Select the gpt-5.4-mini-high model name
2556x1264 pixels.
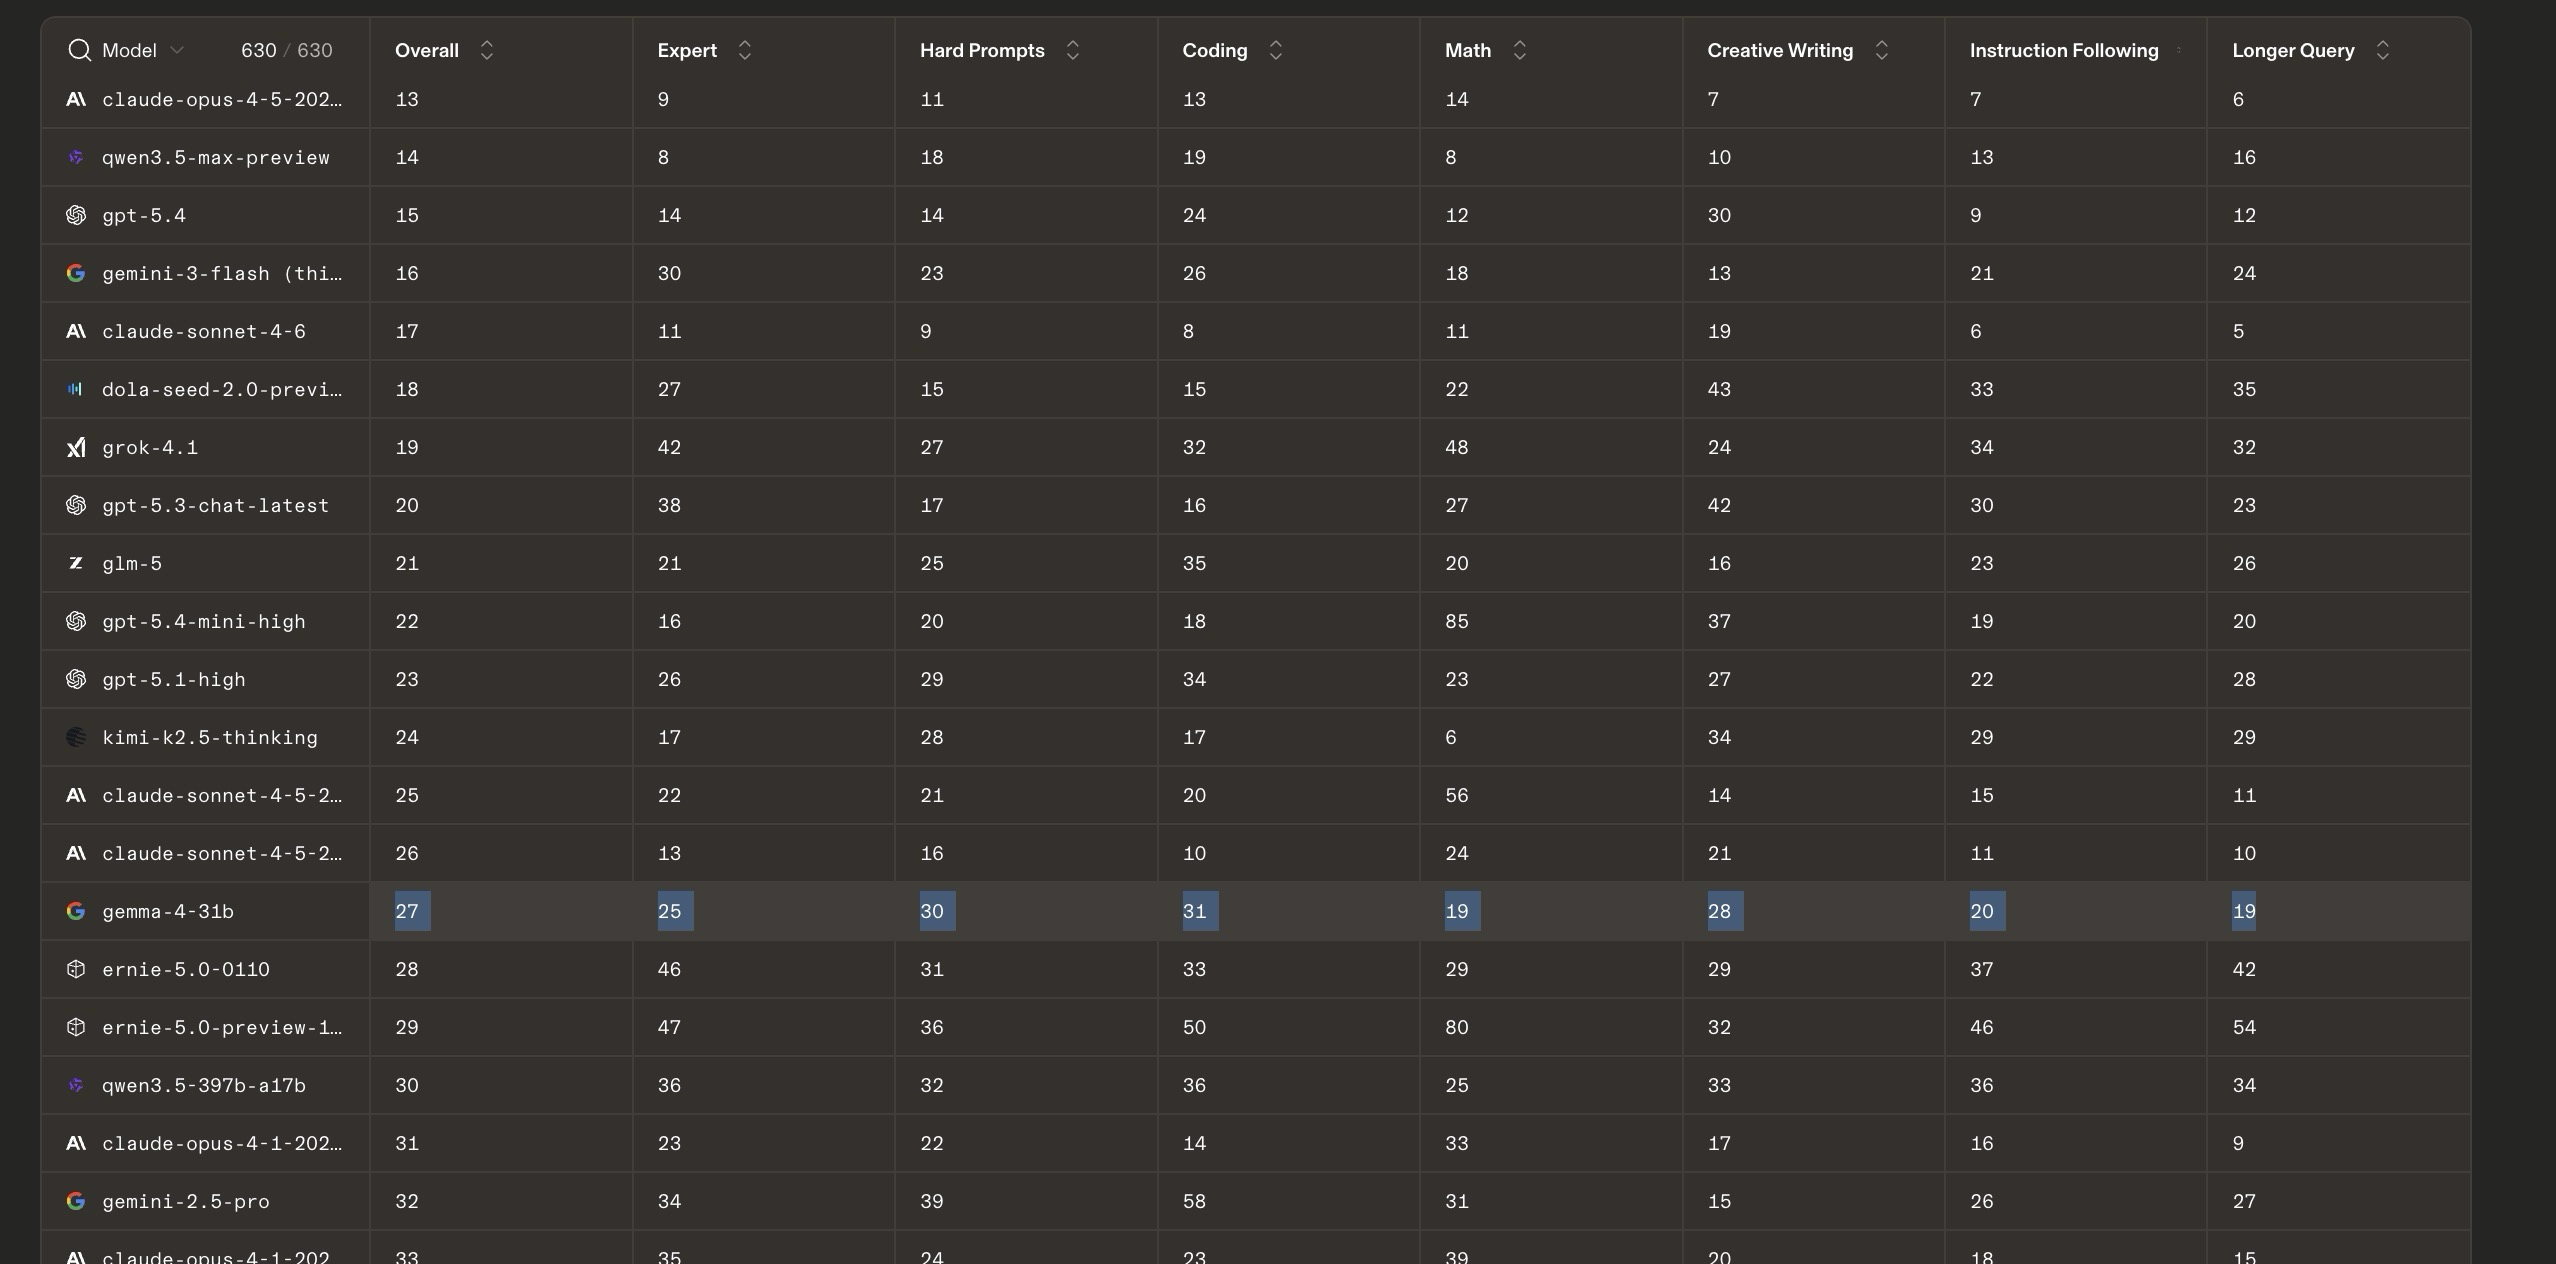[x=204, y=621]
